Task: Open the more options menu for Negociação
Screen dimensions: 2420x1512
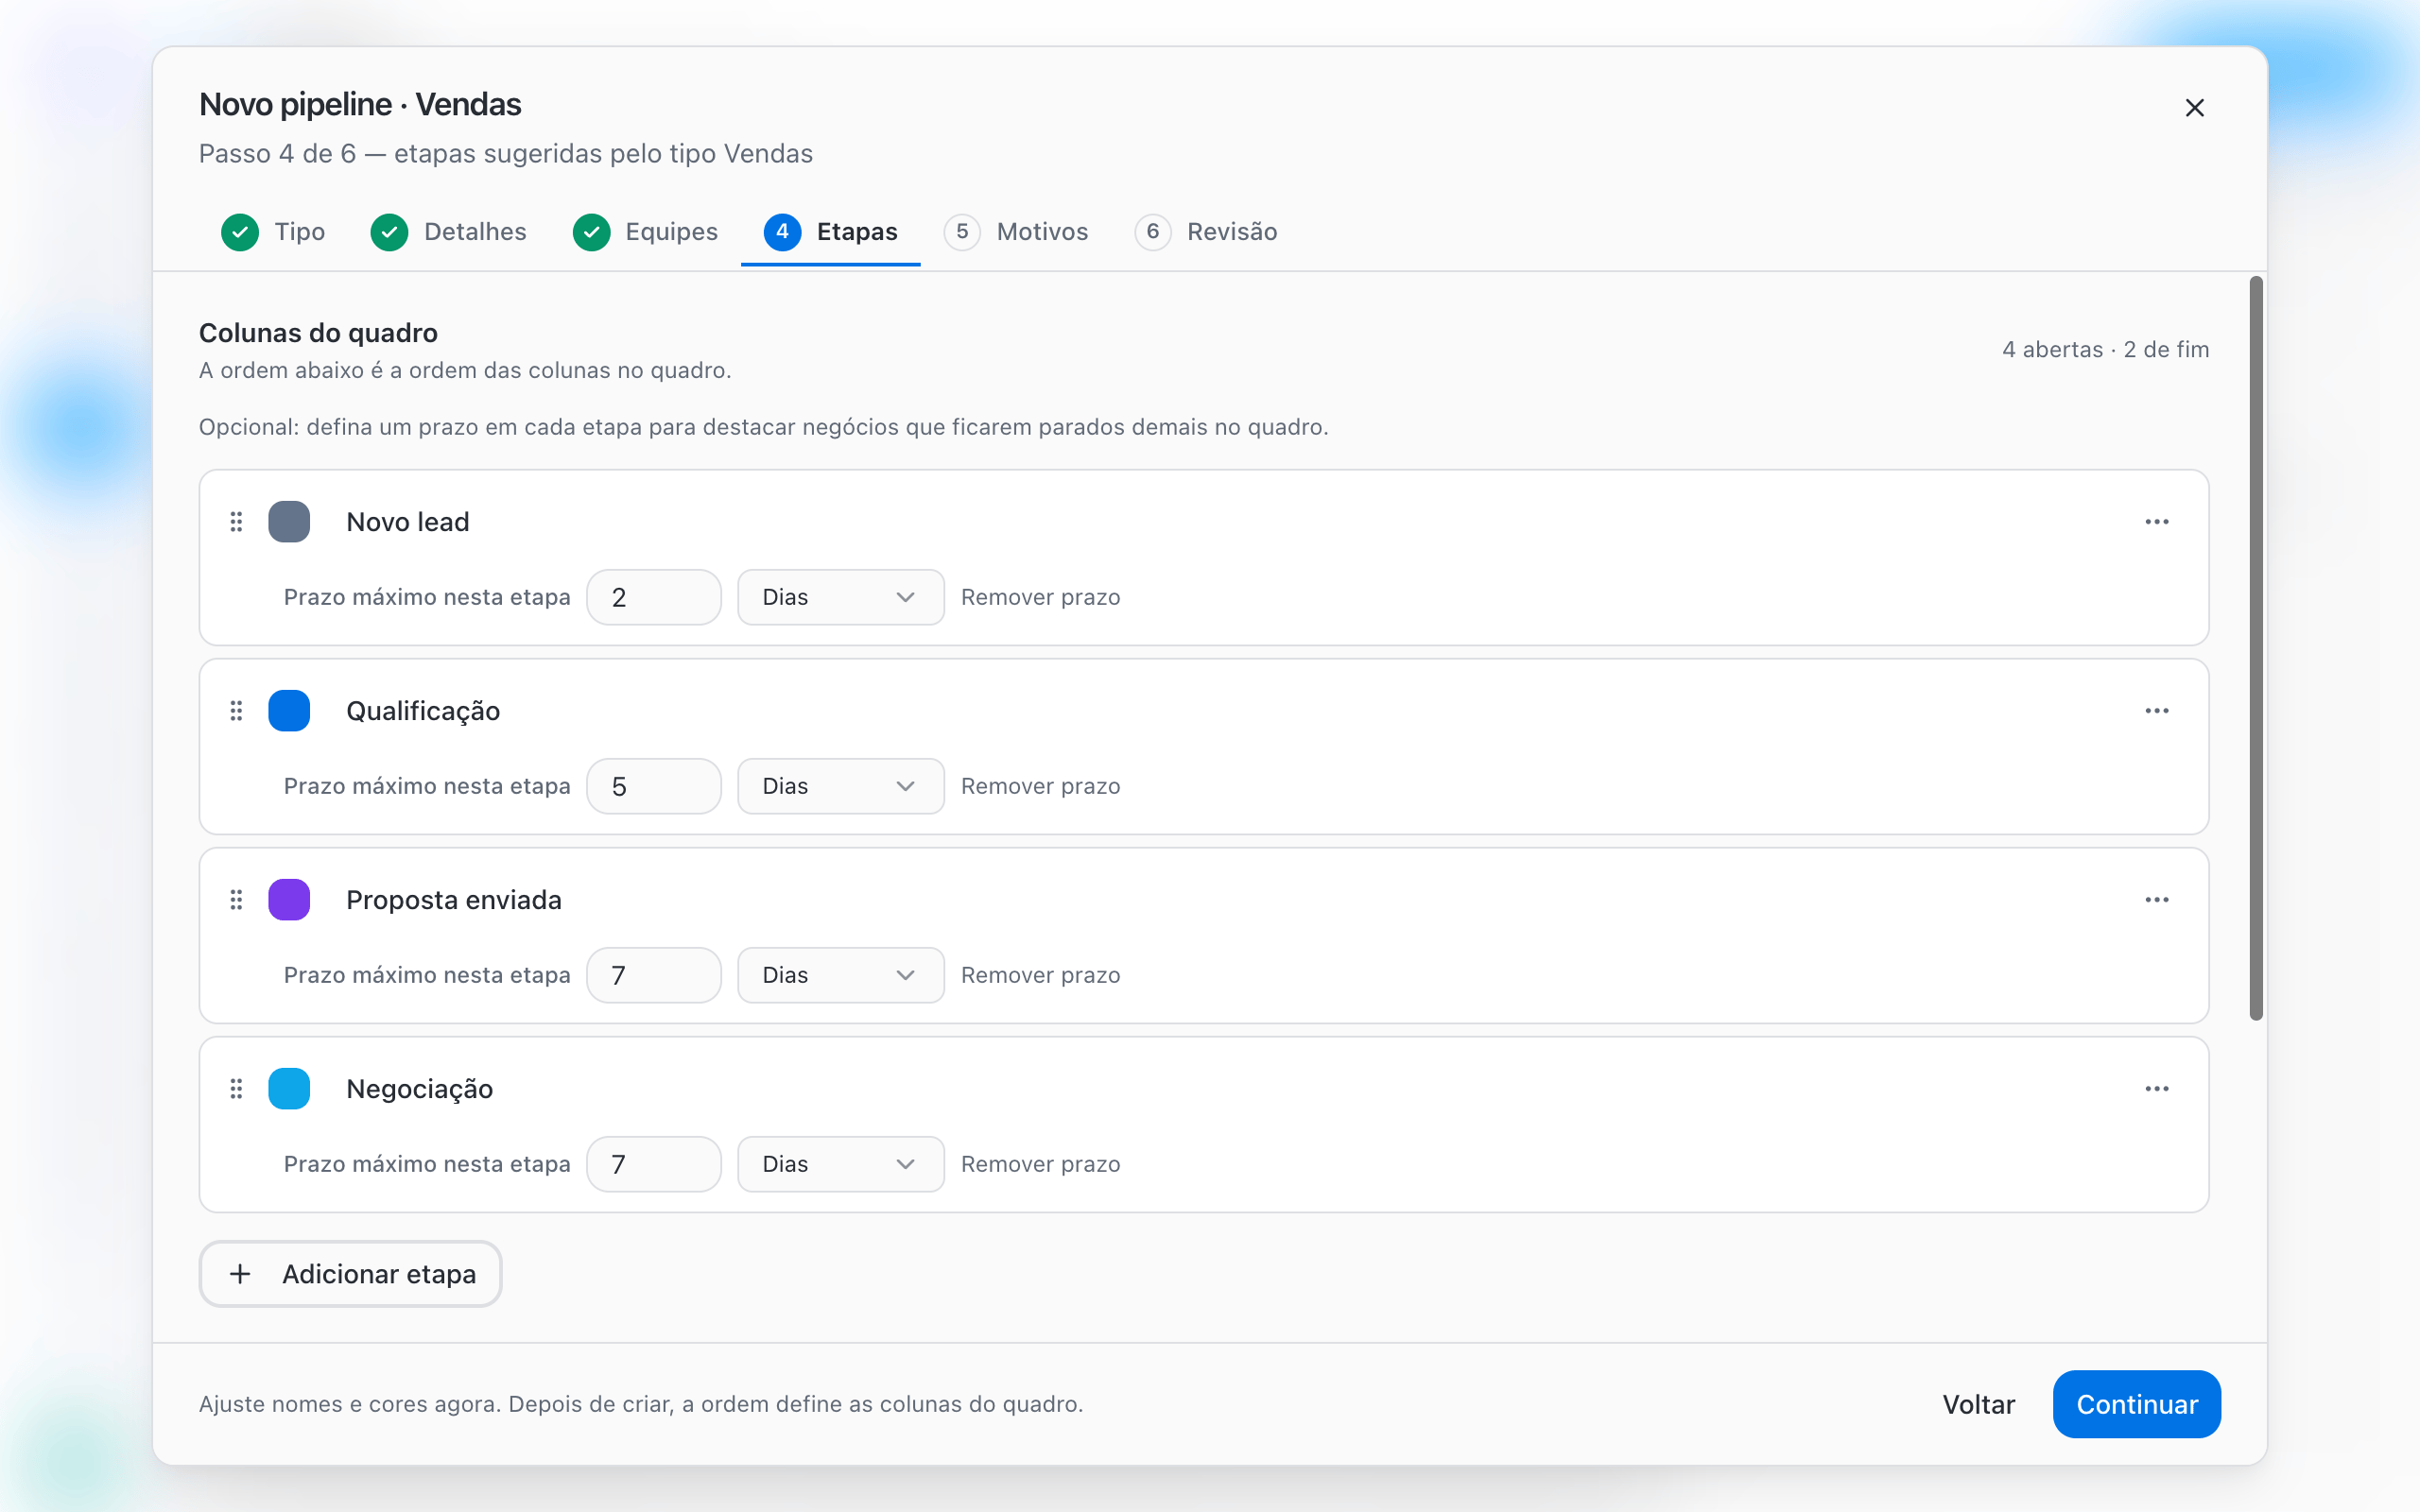Action: point(2157,1089)
